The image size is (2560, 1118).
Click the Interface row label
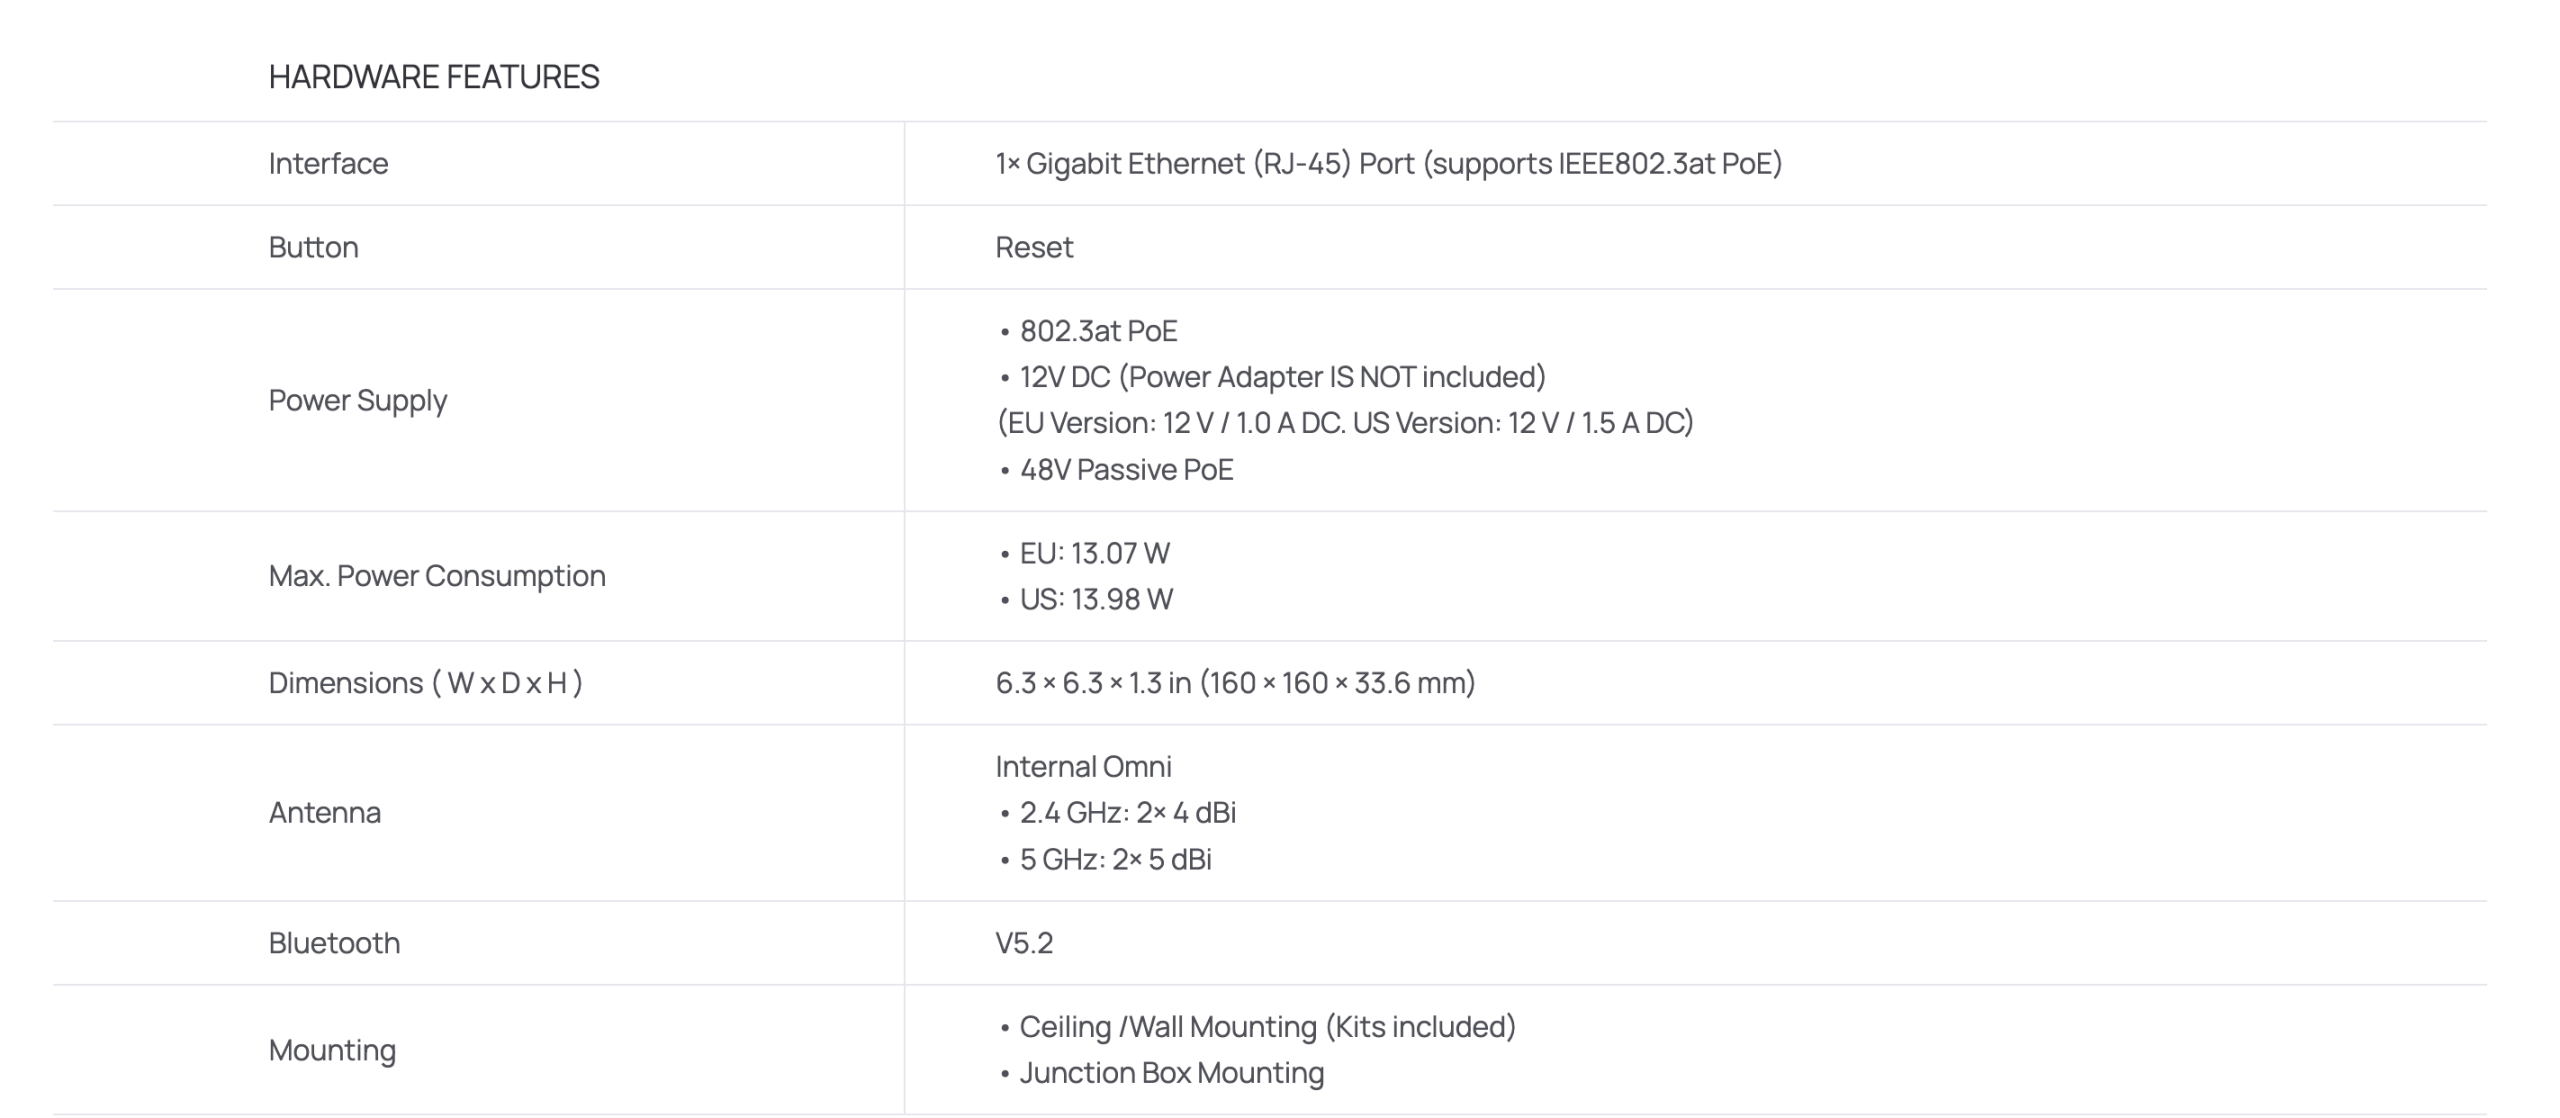click(328, 163)
